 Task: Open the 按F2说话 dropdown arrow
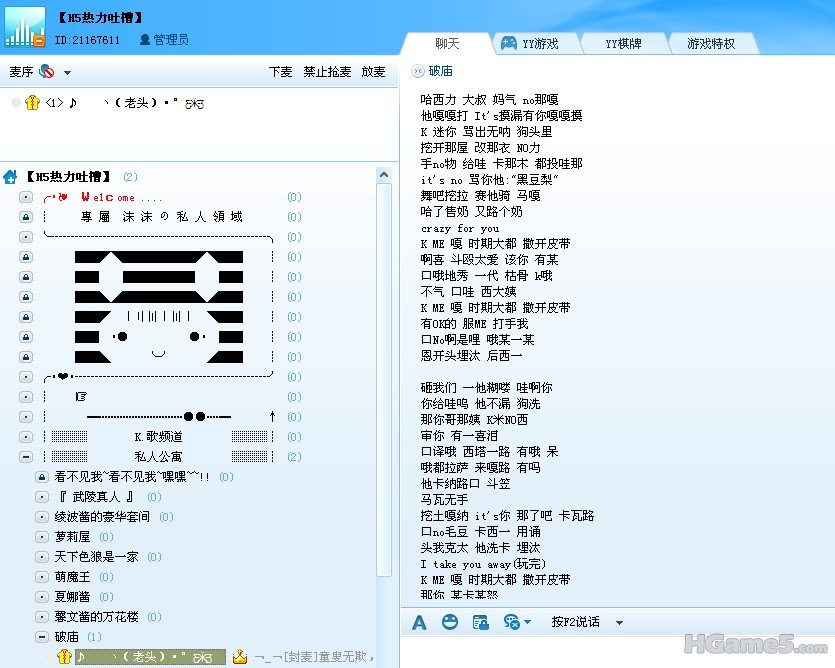click(x=619, y=623)
